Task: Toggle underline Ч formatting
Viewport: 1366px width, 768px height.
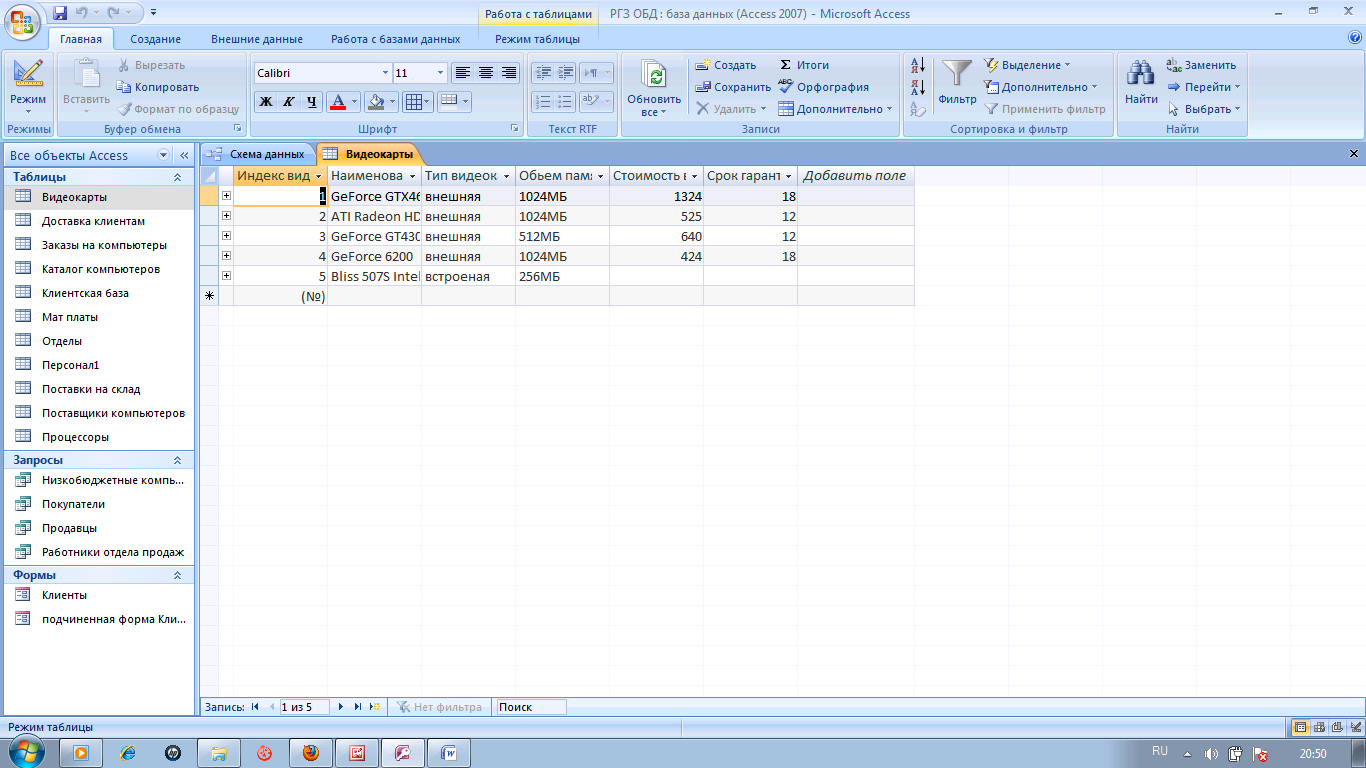Action: tap(311, 101)
